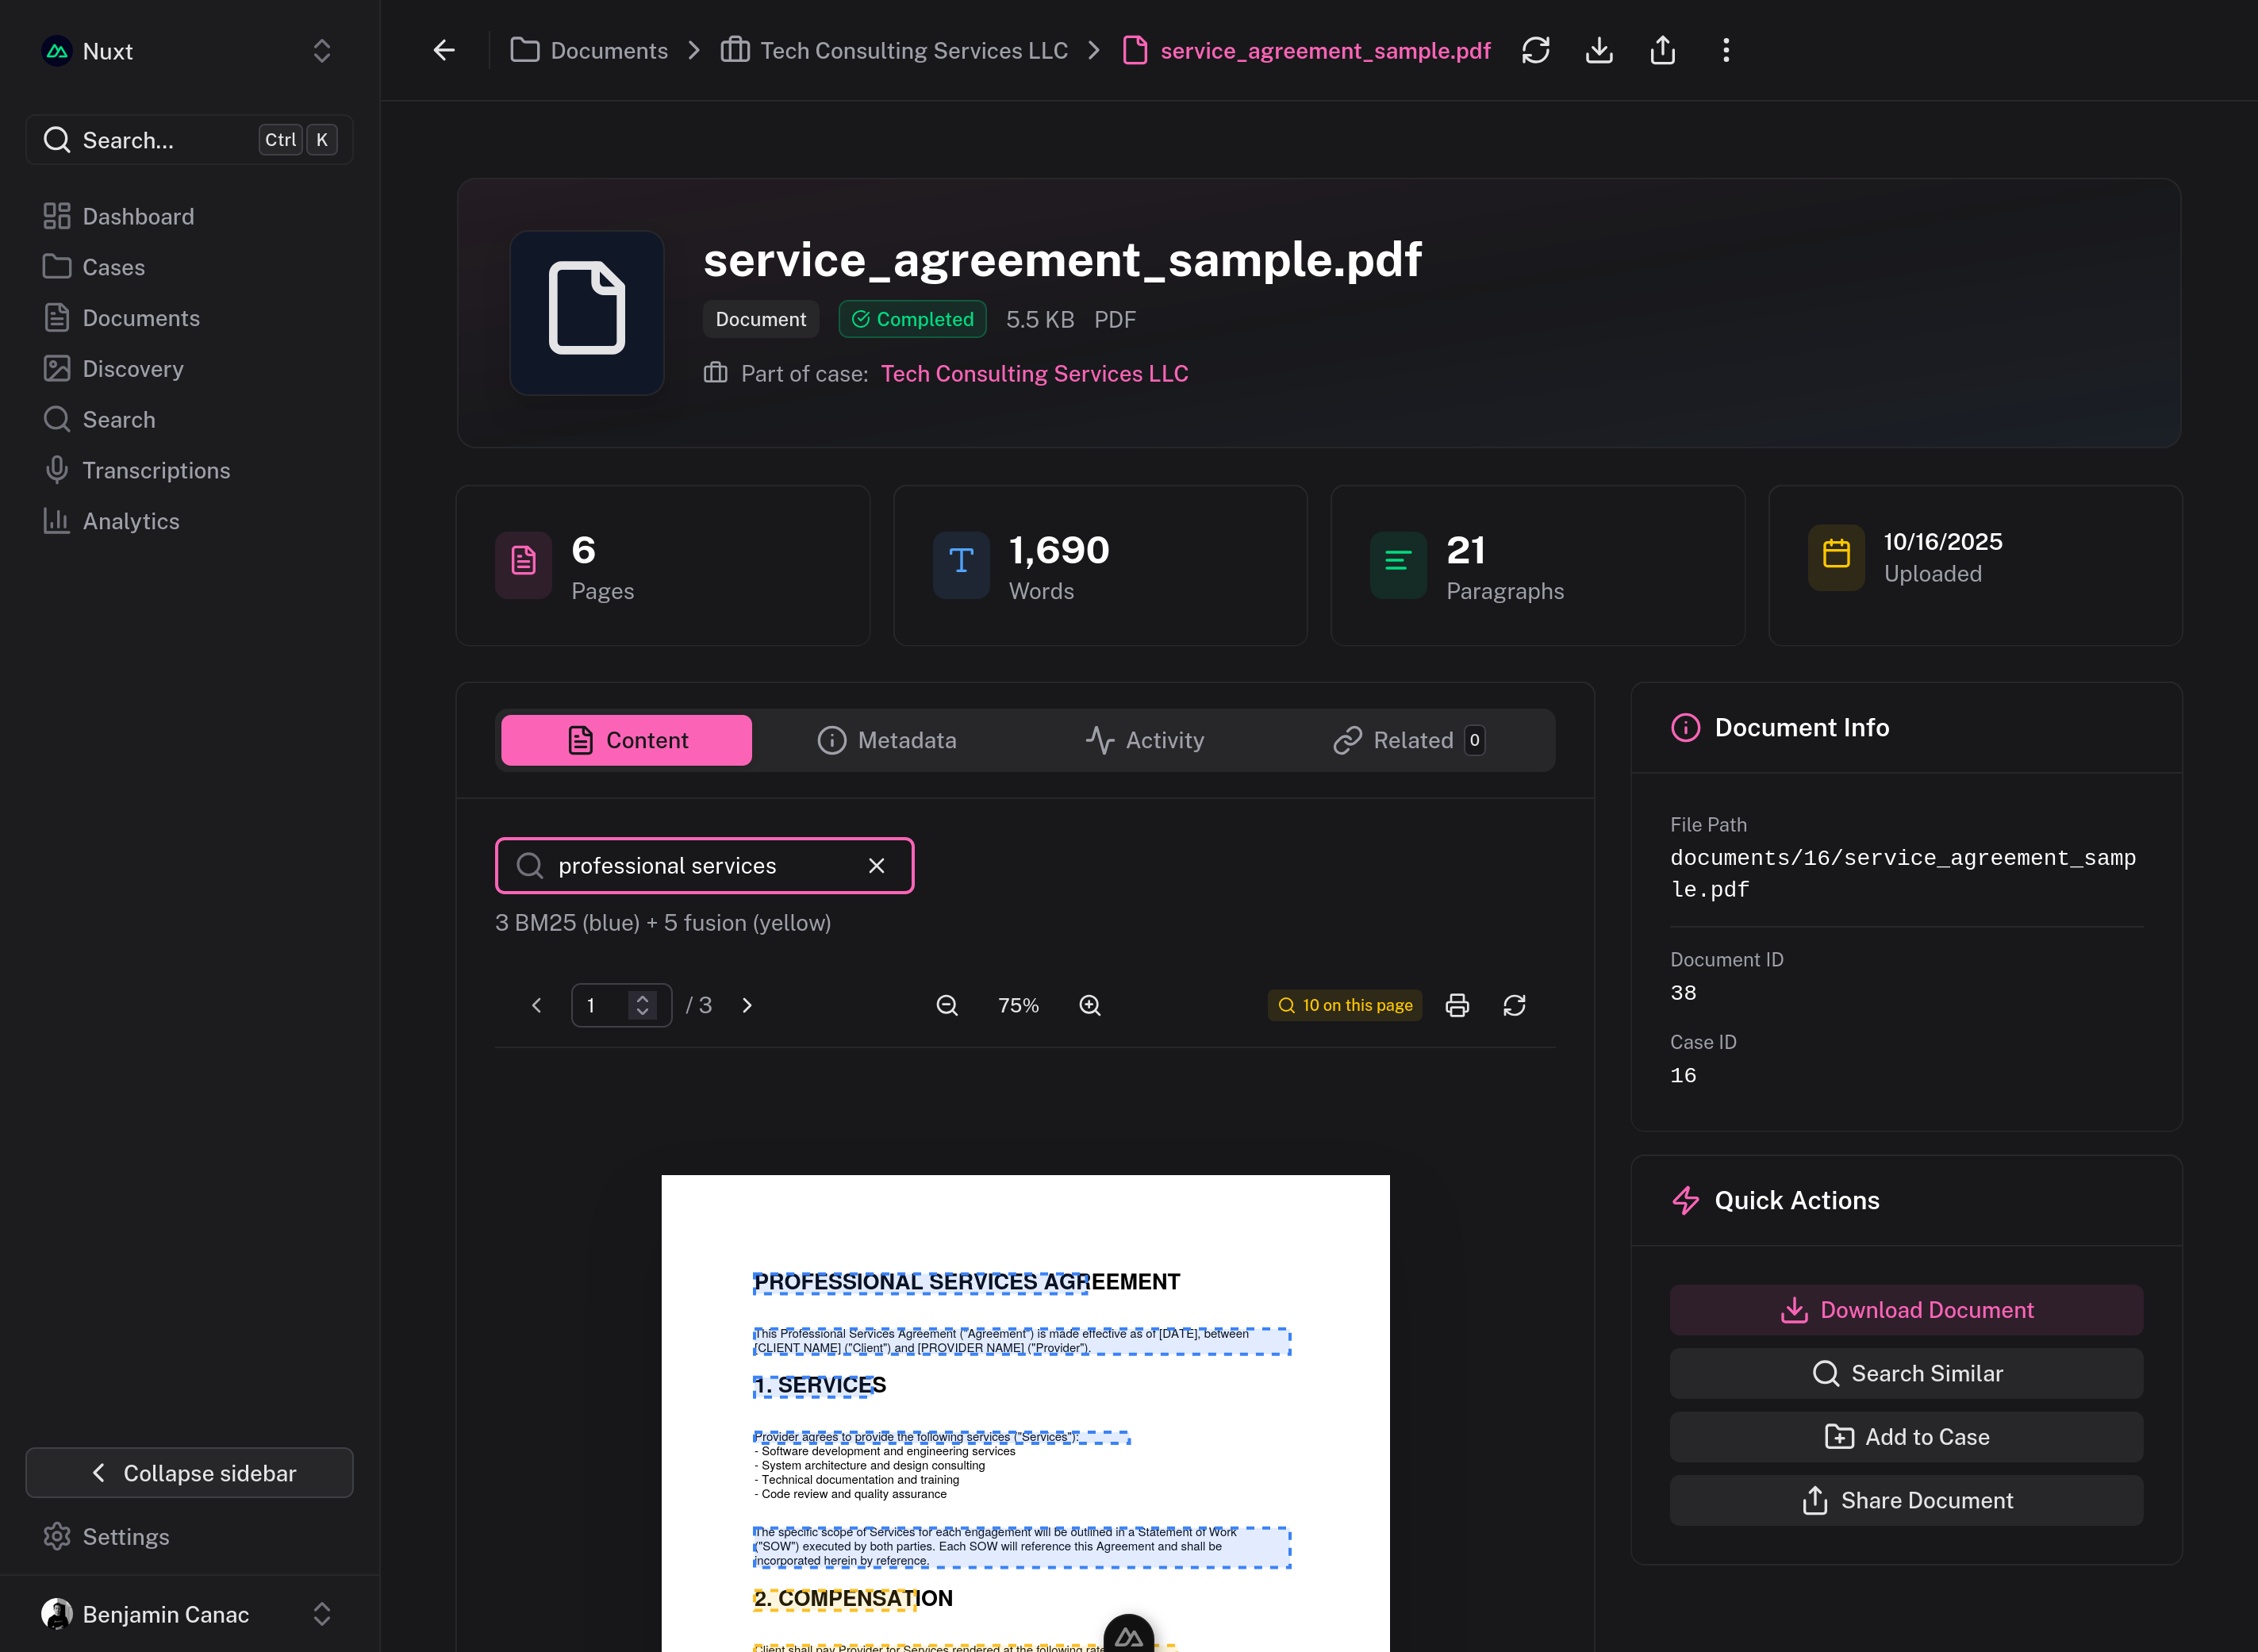Image resolution: width=2258 pixels, height=1652 pixels.
Task: Click the share icon in top bar
Action: click(1662, 50)
